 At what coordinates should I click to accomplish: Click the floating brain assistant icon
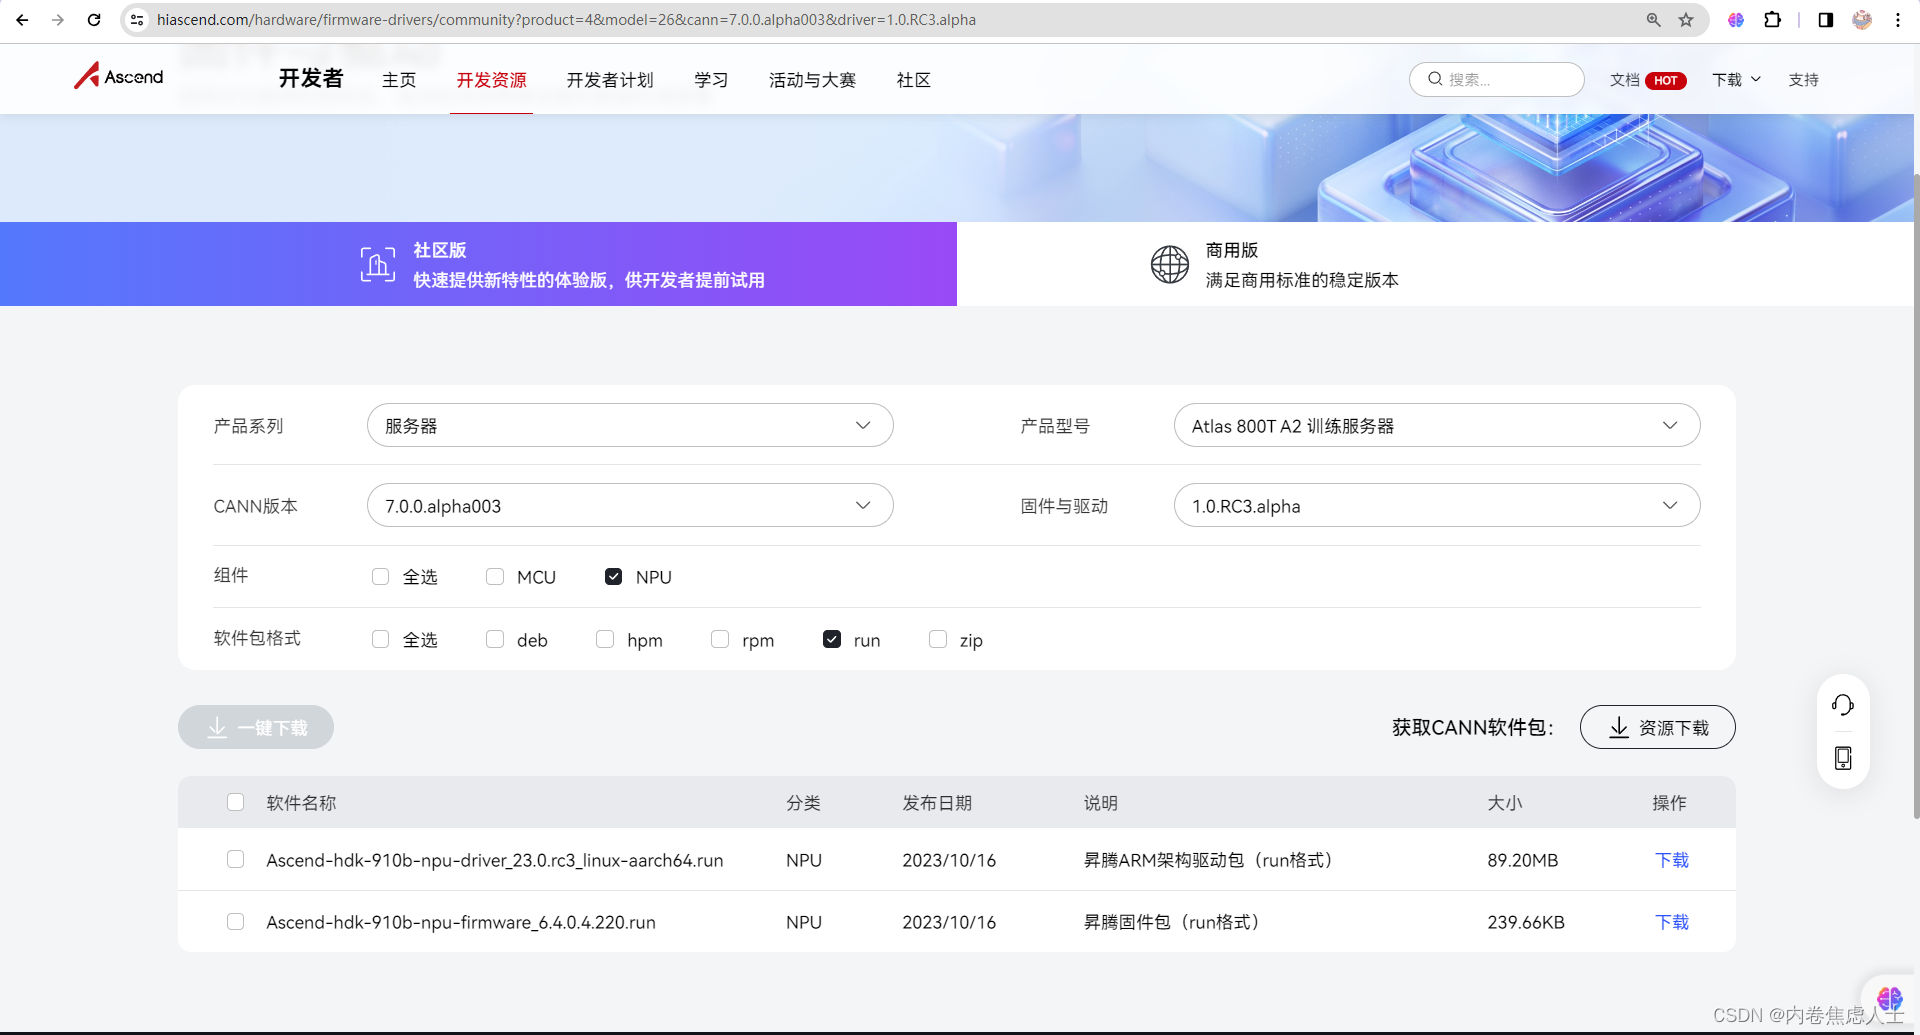[1890, 998]
